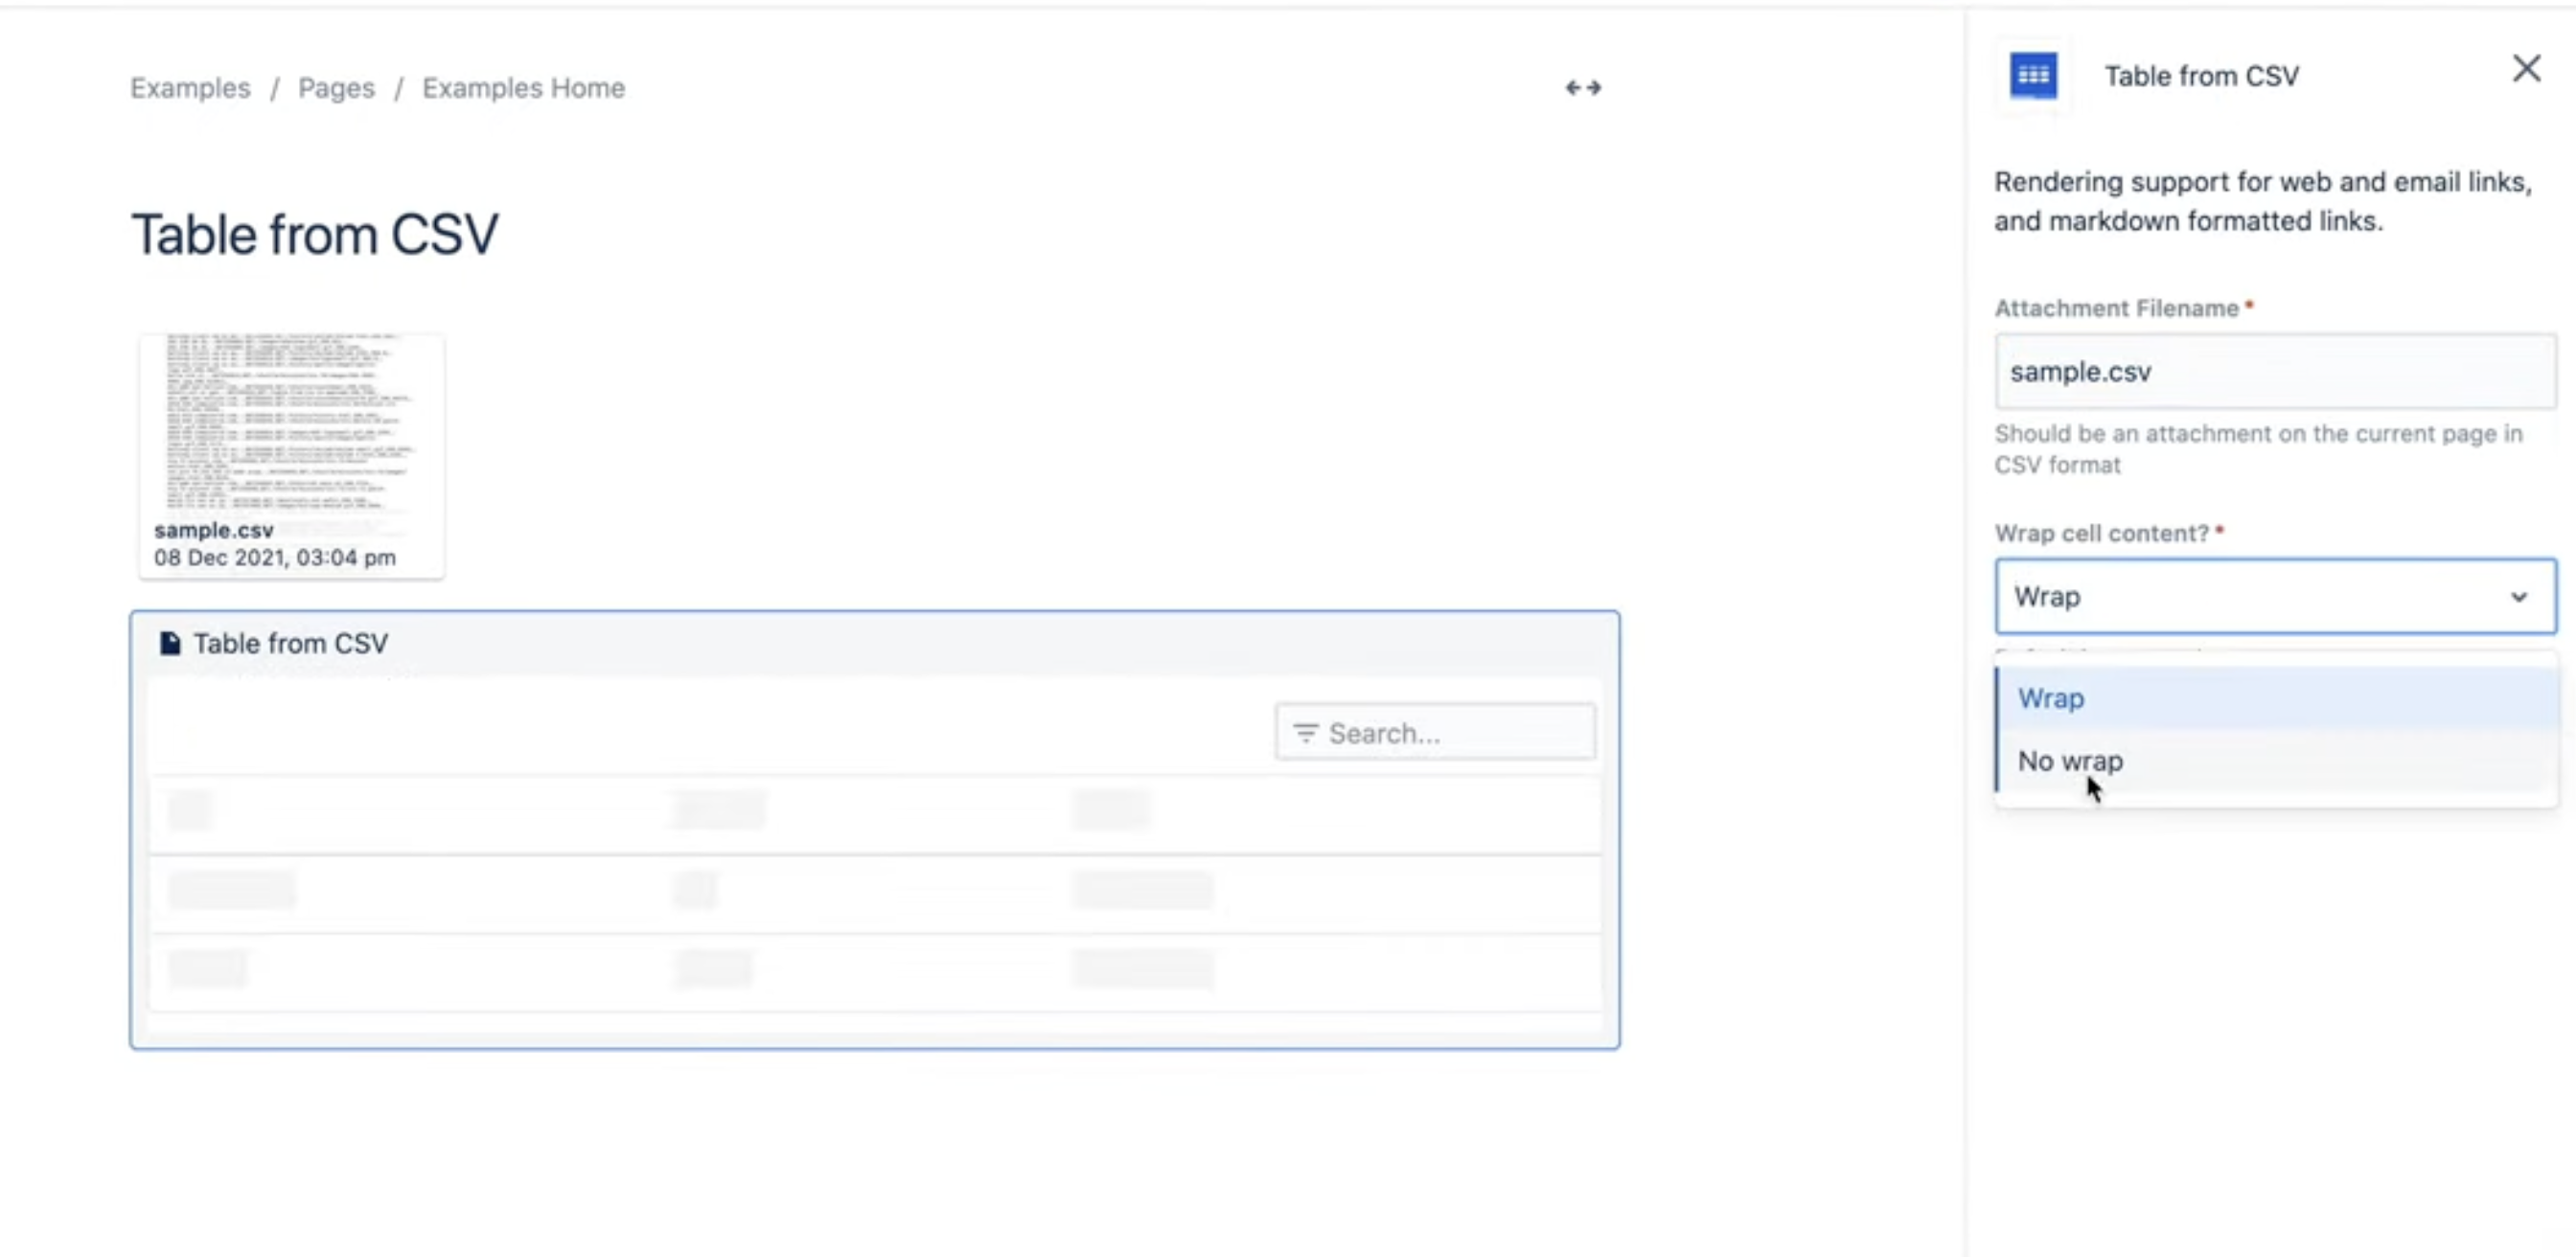
Task: Click the CSV format hint text
Action: [2258, 449]
